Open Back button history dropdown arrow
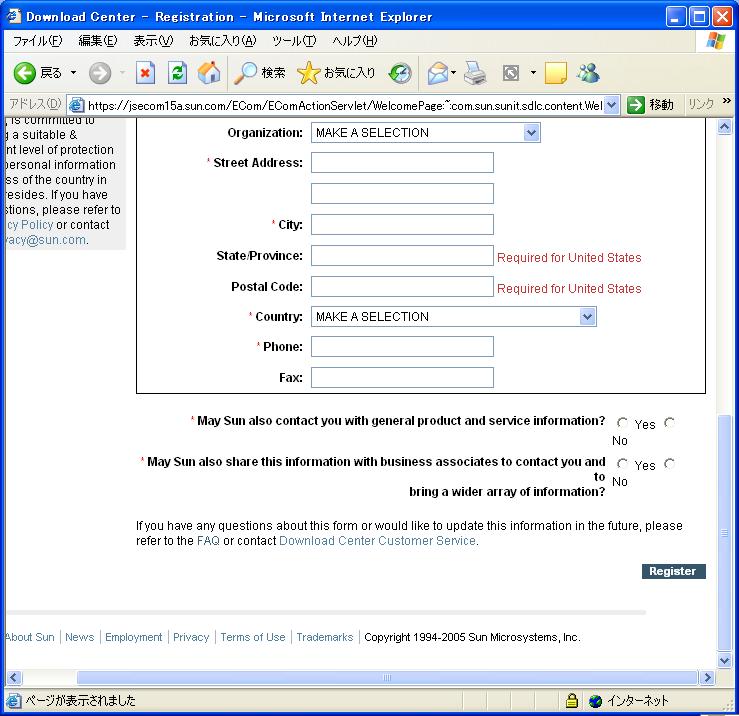Viewport: 739px width, 716px height. click(74, 73)
